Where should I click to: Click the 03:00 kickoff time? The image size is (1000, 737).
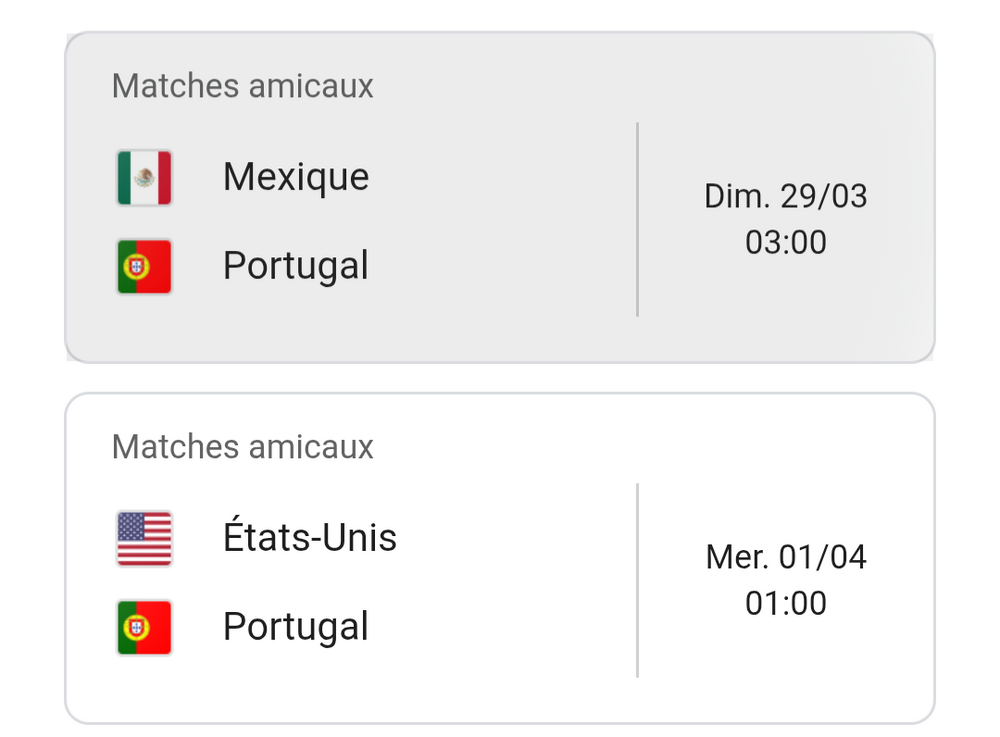[x=786, y=243]
